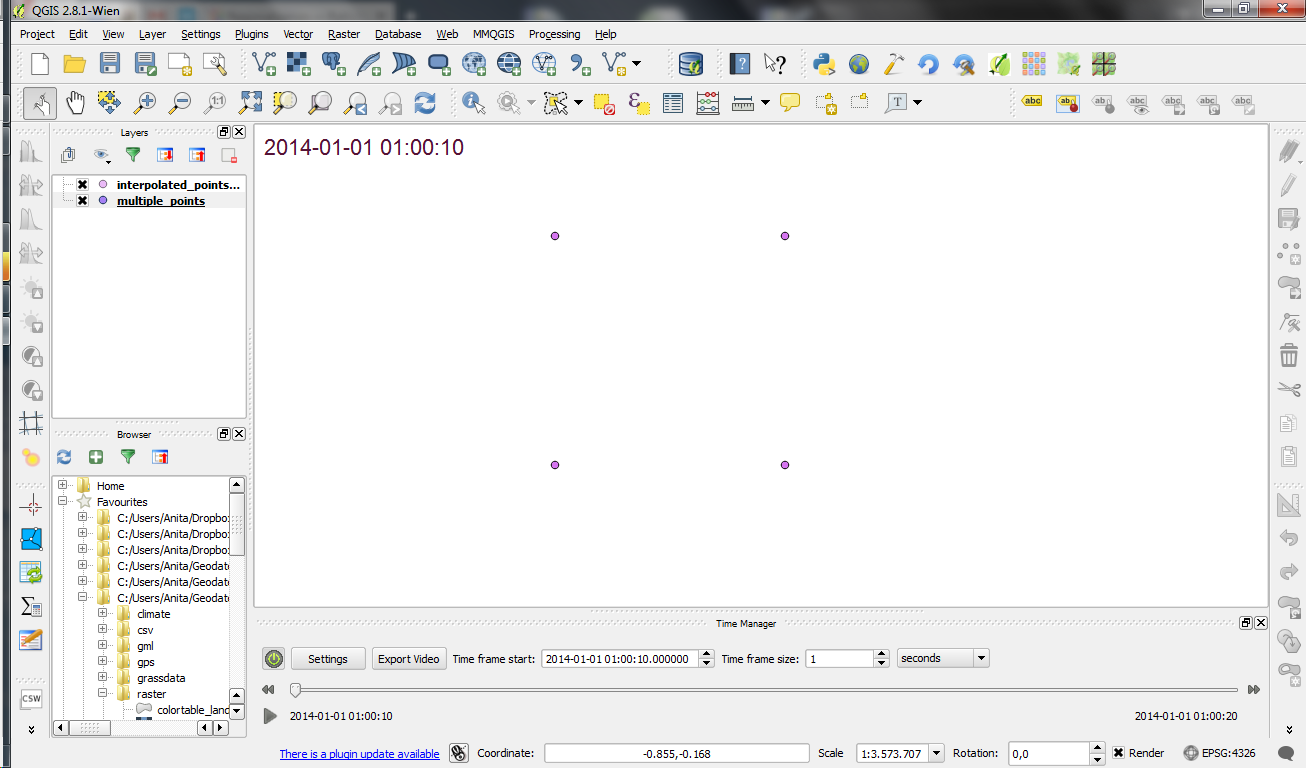Open the Vector menu
The height and width of the screenshot is (768, 1306).
[298, 34]
